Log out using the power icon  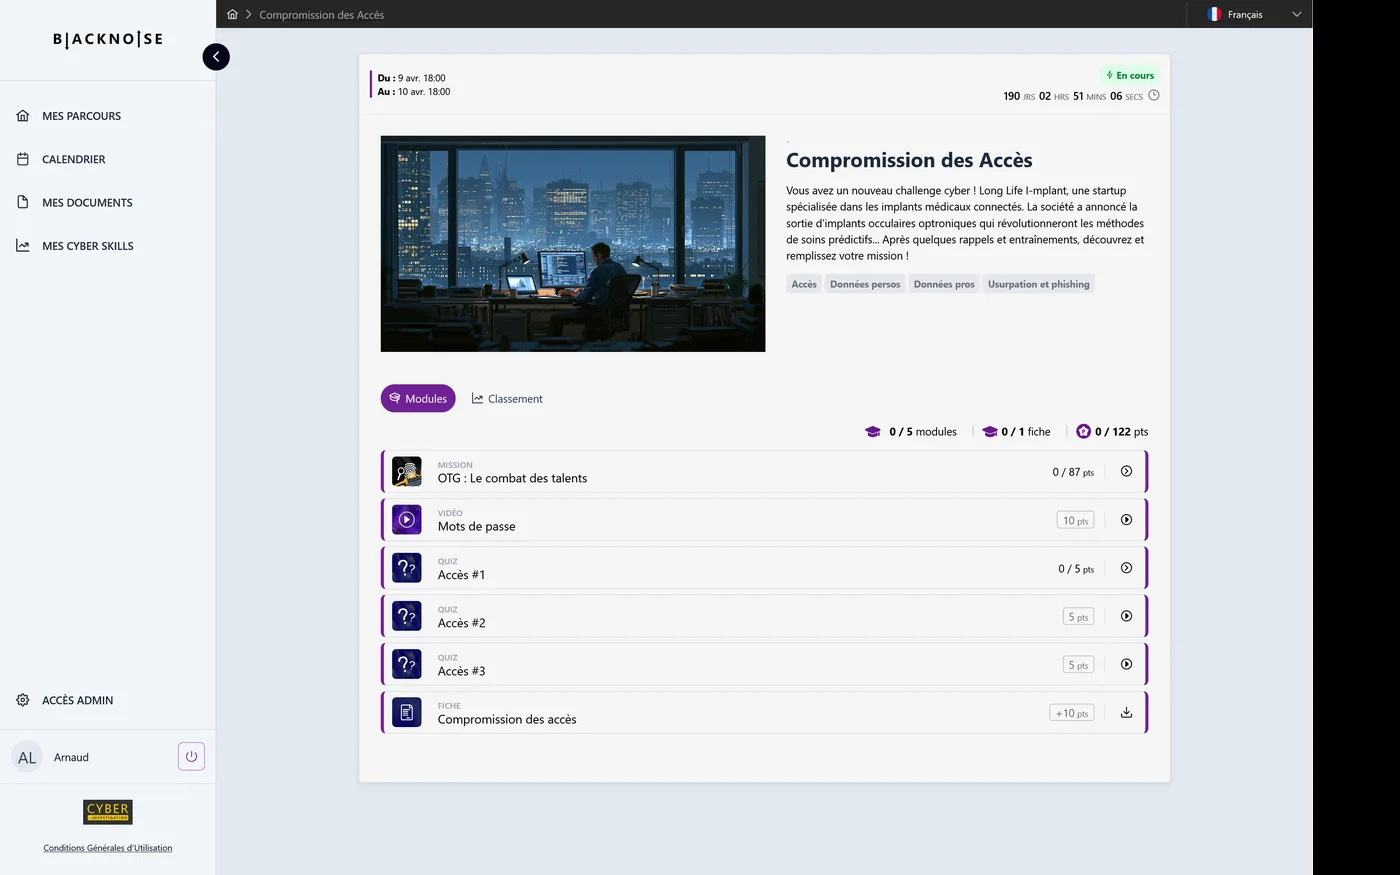click(x=191, y=757)
